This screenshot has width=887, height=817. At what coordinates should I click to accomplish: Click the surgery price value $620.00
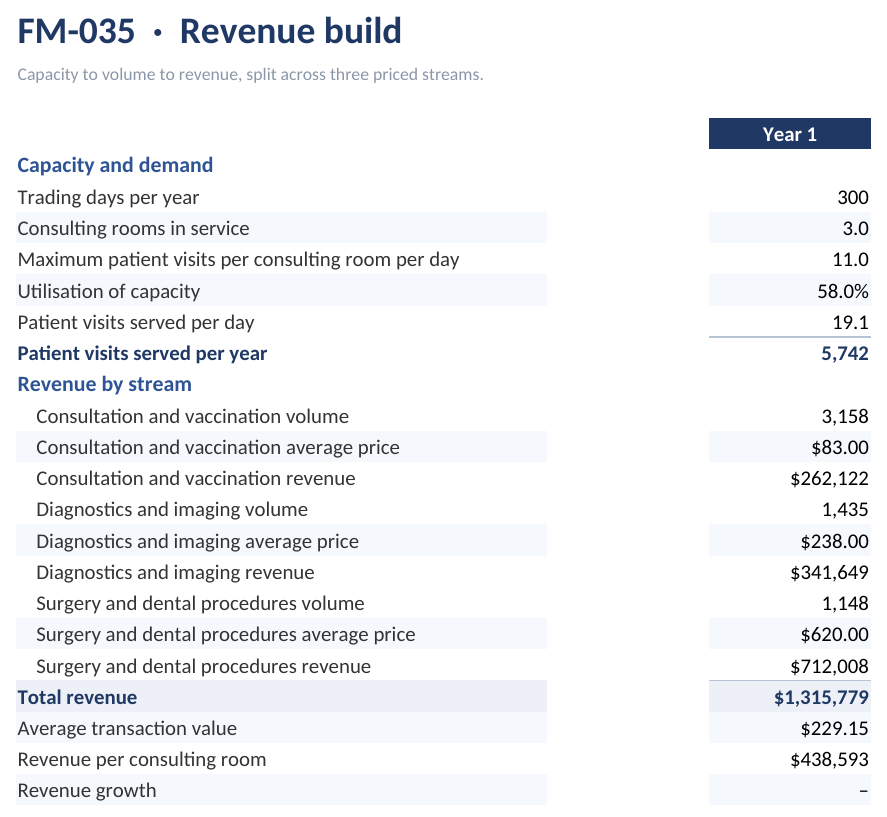point(834,635)
